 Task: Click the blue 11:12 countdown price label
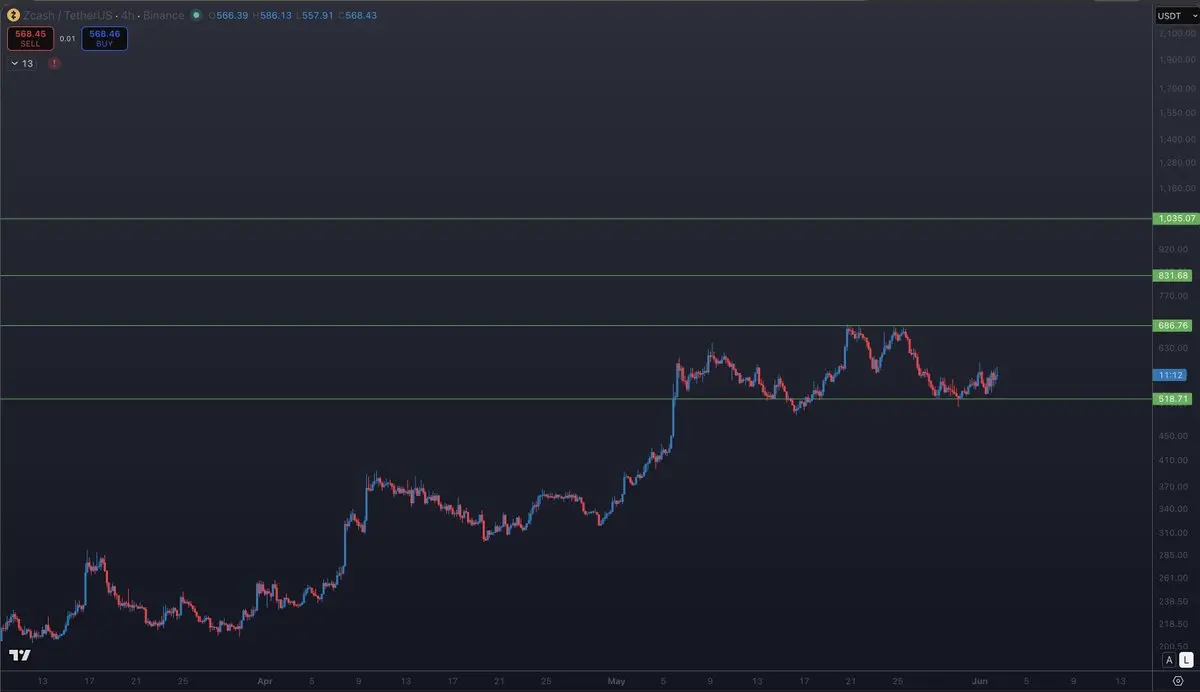pyautogui.click(x=1171, y=375)
